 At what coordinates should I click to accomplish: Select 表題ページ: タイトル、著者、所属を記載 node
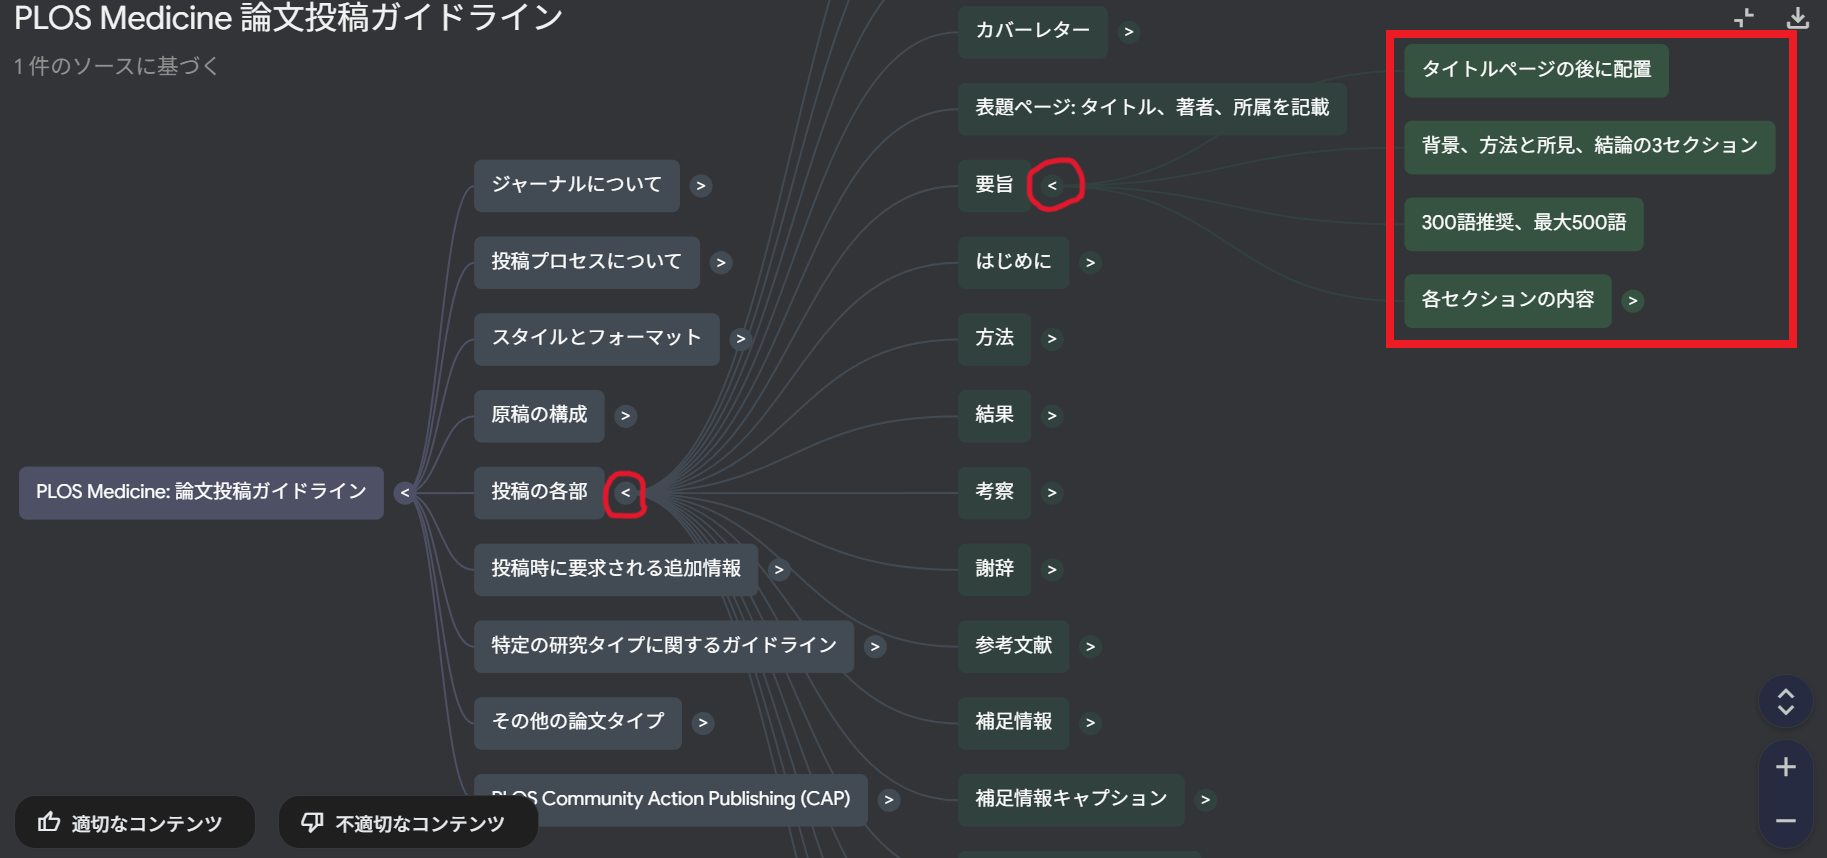[1152, 108]
